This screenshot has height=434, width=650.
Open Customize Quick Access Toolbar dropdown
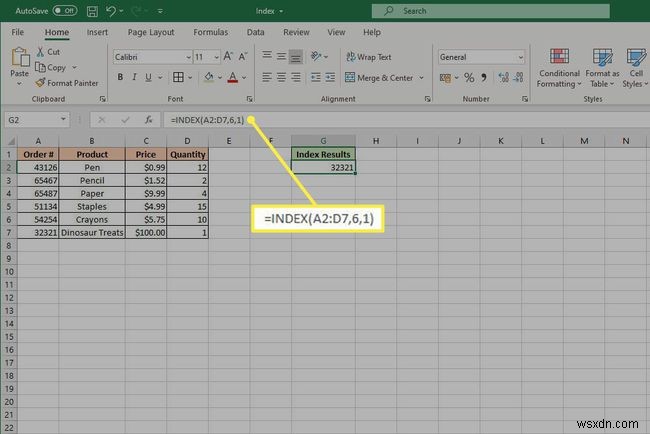(x=160, y=11)
